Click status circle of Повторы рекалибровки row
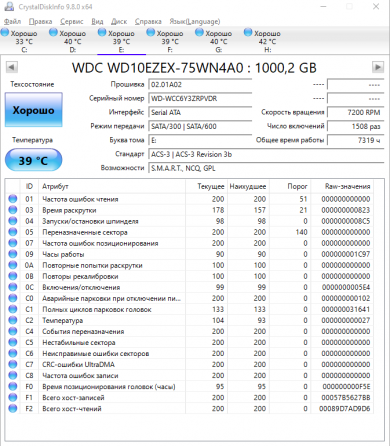Screen dimensions: 390x446 pyautogui.click(x=13, y=276)
